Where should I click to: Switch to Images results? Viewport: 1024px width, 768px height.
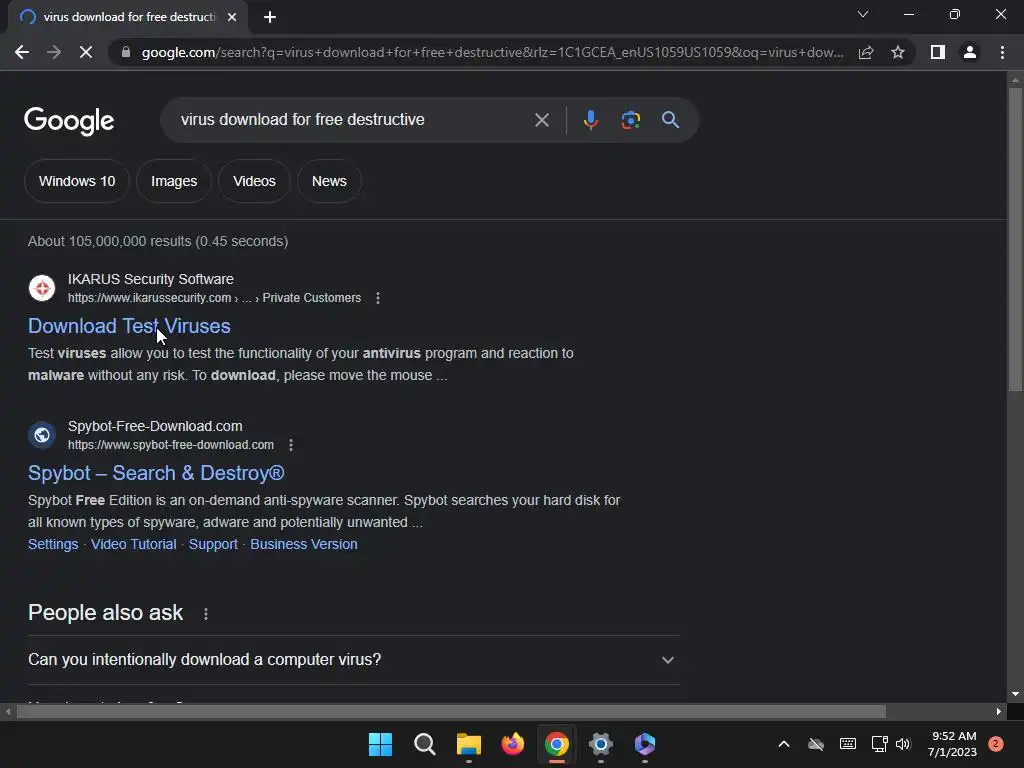174,181
